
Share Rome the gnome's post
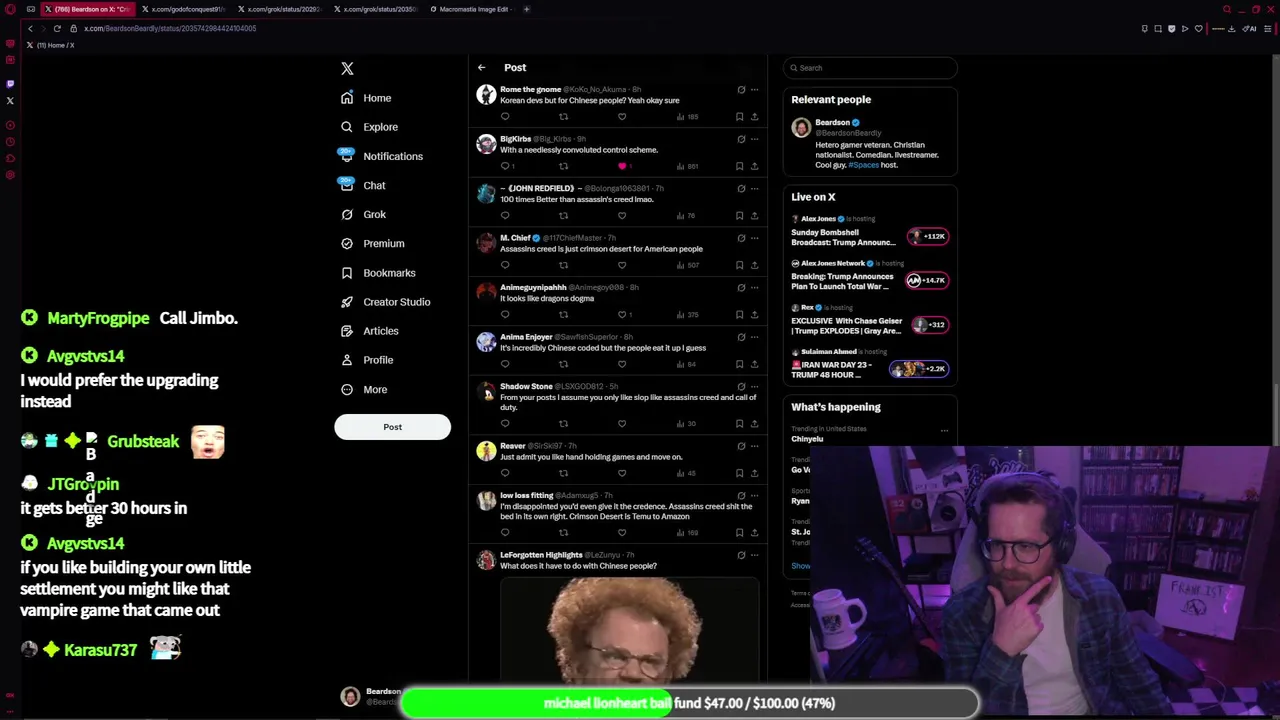[754, 117]
